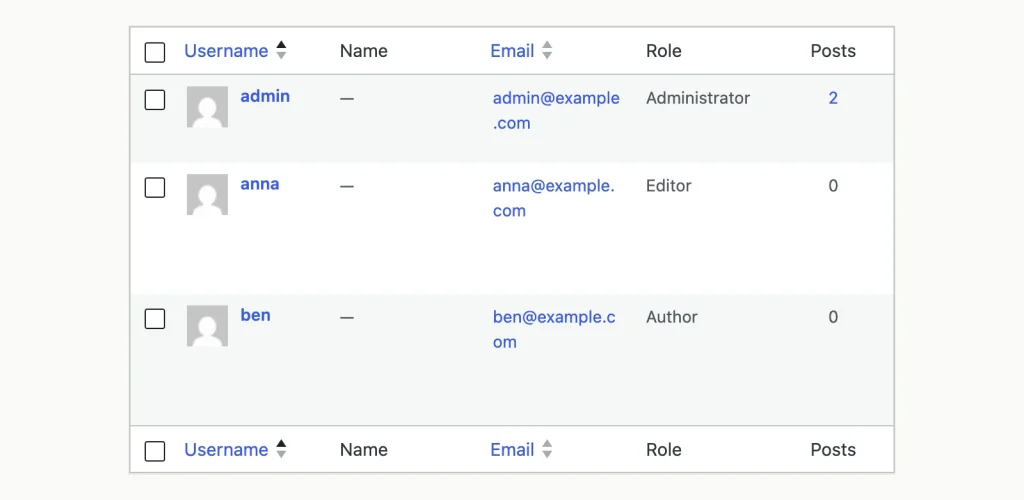Toggle the select-all checkbox in table footer

pos(155,451)
